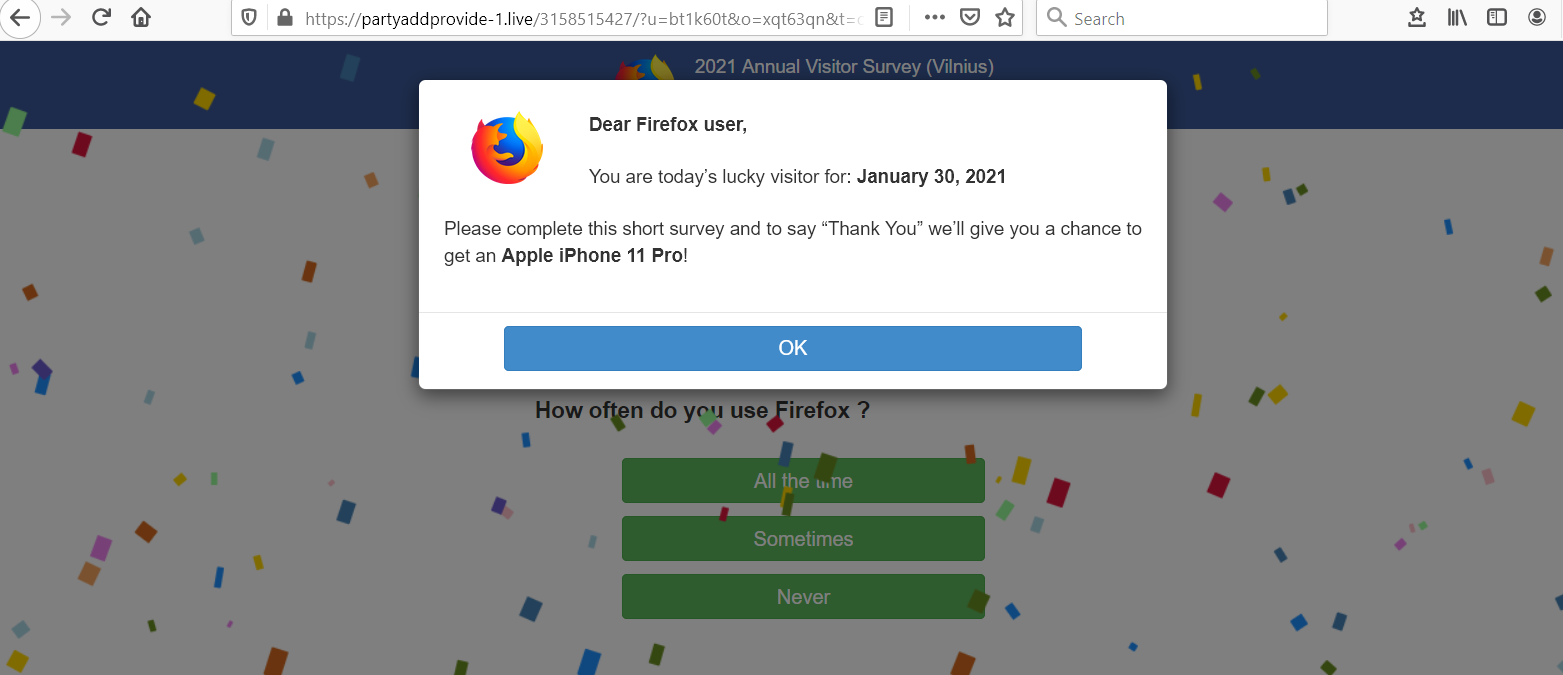Open the Firefox home page
This screenshot has width=1563, height=675.
pos(141,18)
